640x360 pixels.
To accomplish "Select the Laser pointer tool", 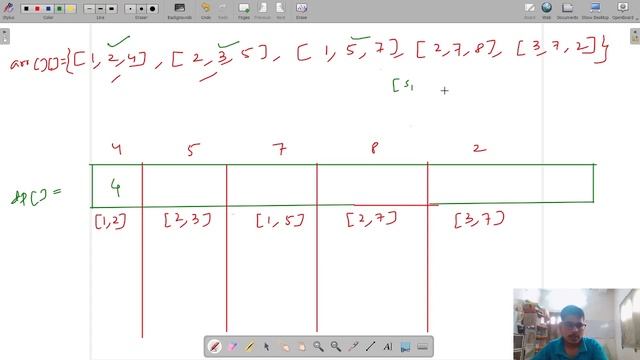I will (353, 347).
